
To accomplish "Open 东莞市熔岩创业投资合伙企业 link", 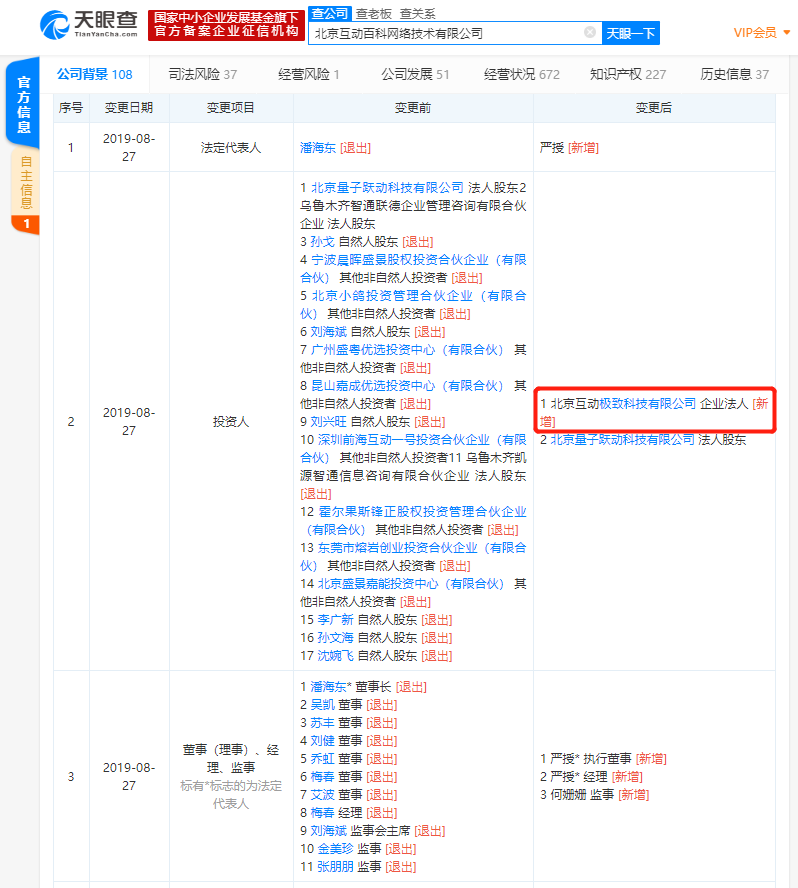I will point(413,557).
